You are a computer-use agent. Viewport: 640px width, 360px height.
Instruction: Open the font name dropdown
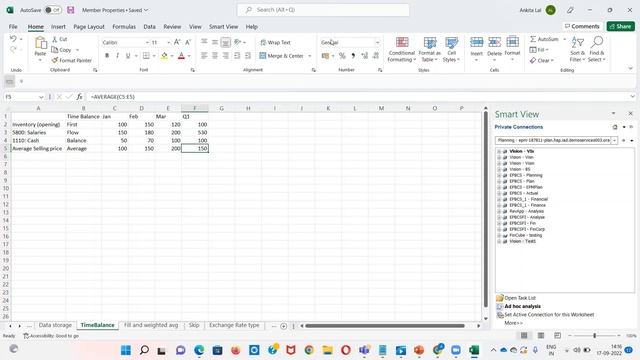pos(147,42)
